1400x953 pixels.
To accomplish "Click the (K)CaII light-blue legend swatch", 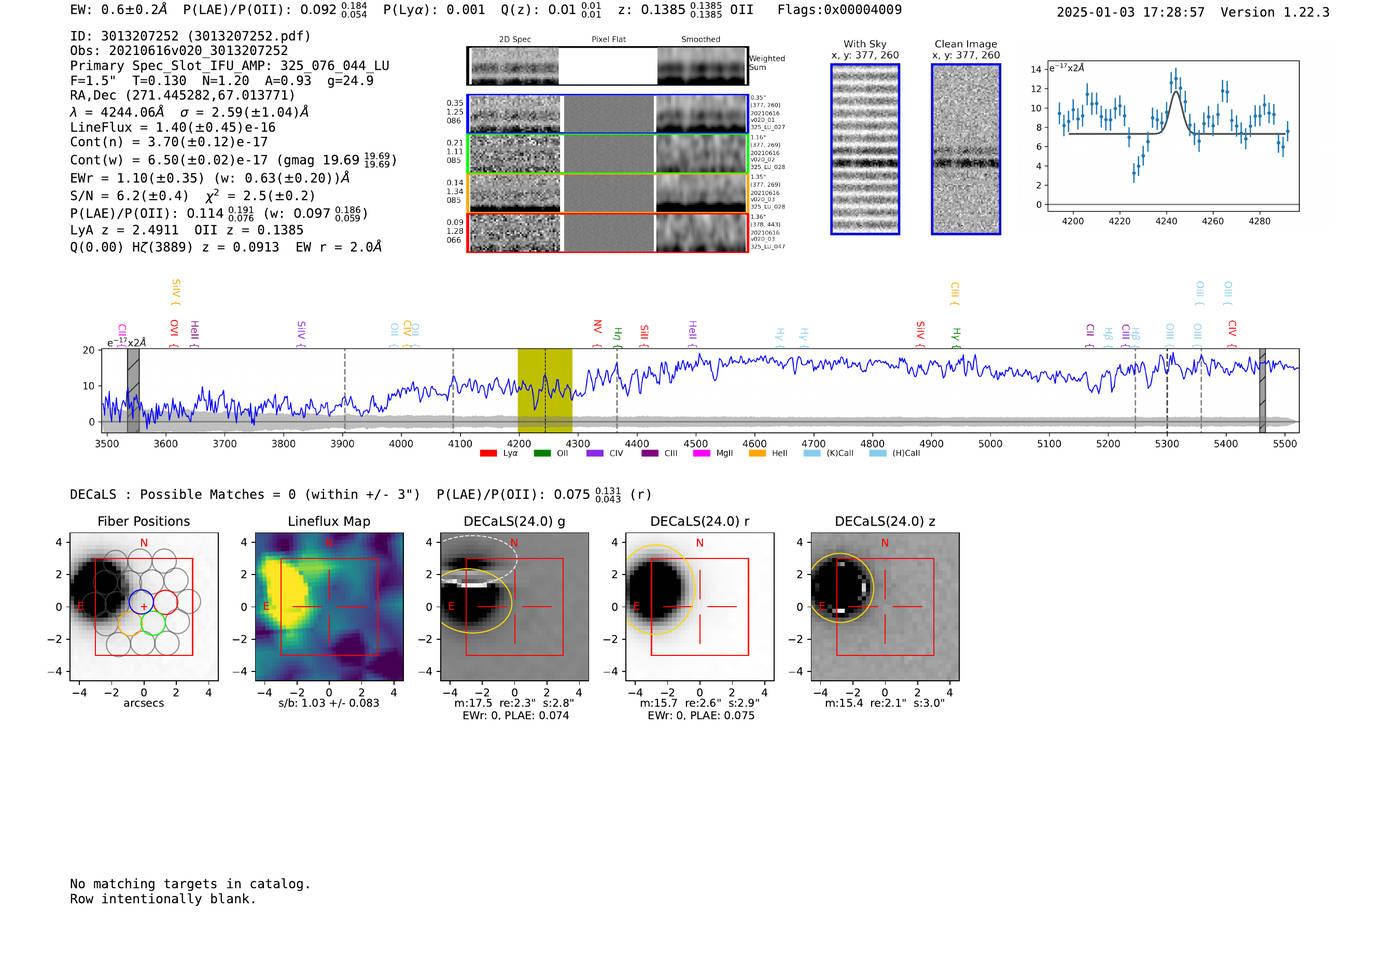I will click(812, 453).
